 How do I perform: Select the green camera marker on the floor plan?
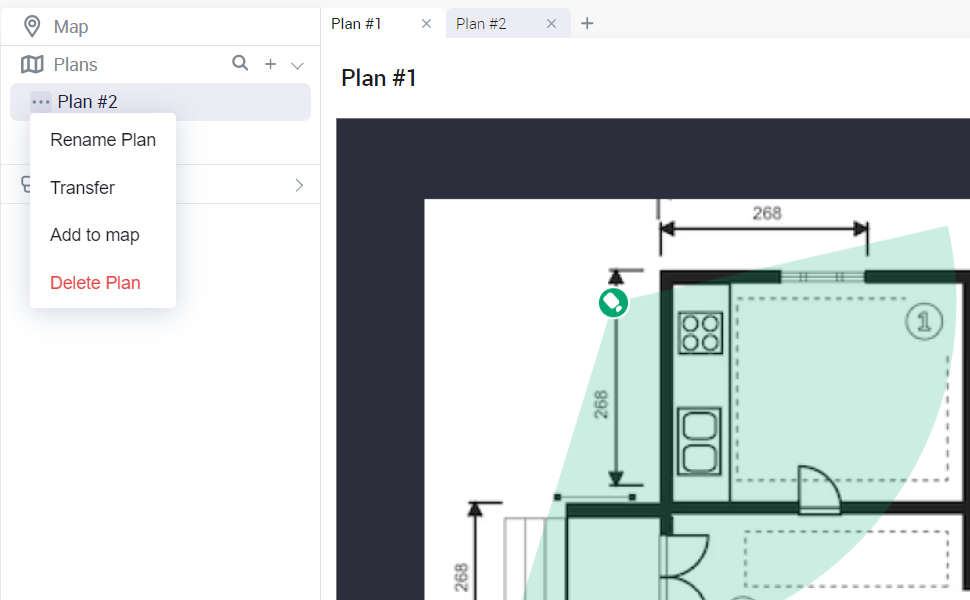click(613, 302)
